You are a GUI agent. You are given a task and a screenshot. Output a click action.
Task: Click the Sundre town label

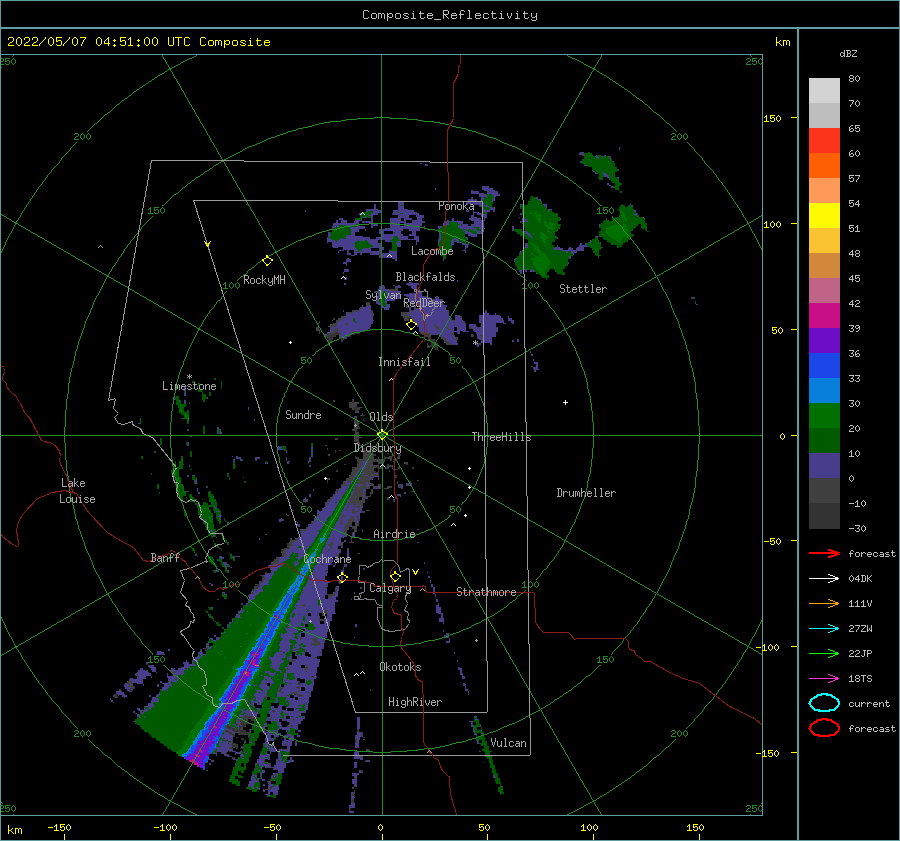303,414
